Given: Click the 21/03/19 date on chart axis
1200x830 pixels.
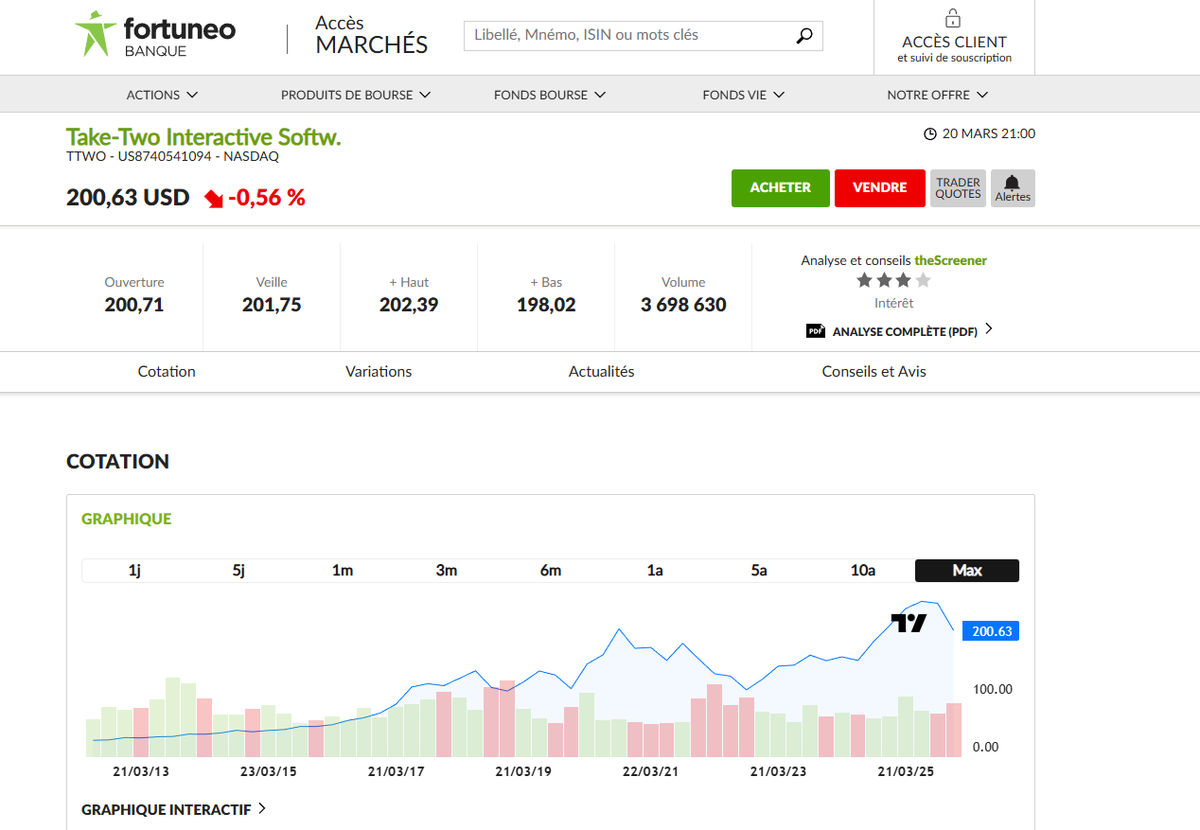Looking at the screenshot, I should click(x=523, y=772).
